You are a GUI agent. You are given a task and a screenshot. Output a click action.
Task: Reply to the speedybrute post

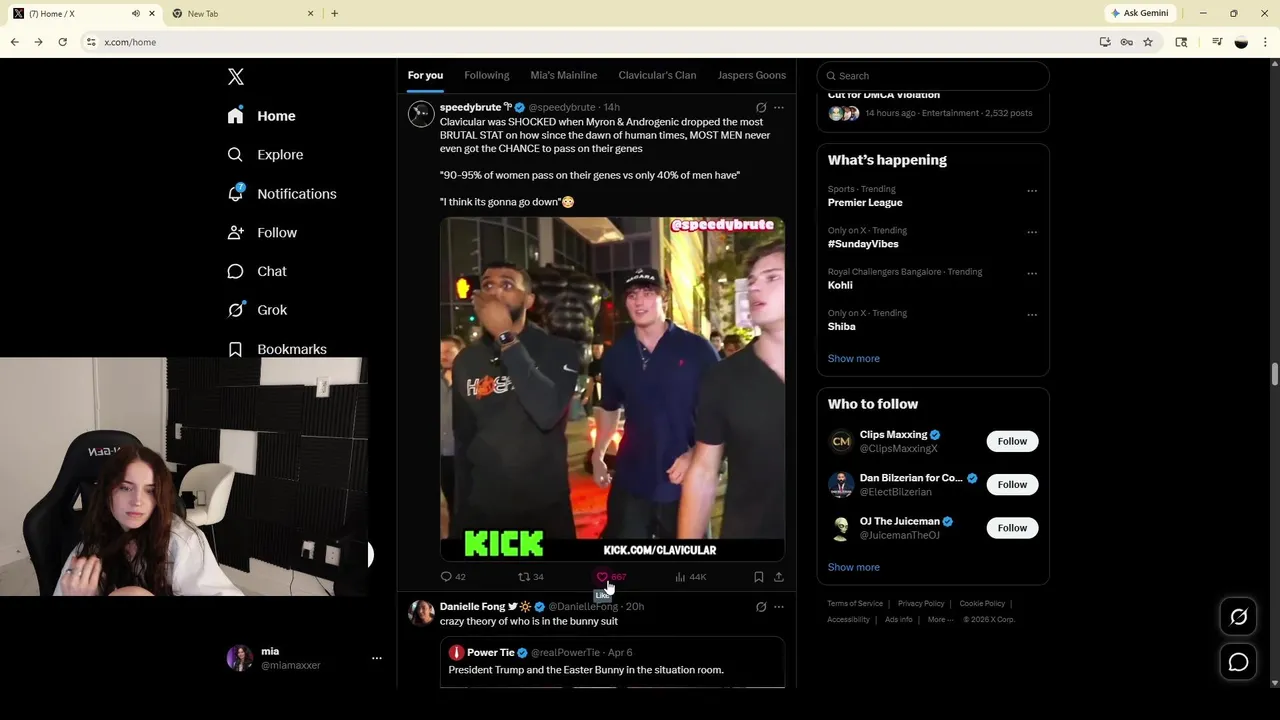click(453, 577)
